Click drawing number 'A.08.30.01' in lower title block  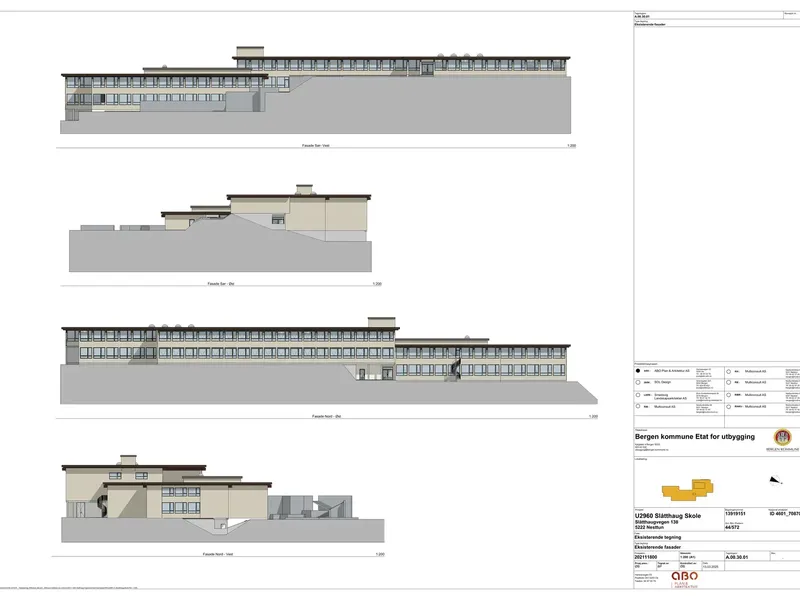pos(736,557)
